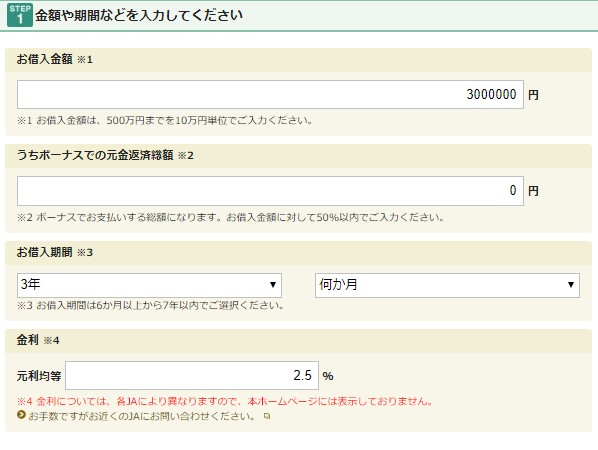
Task: Click the ※1 note about 500万円 limit
Action: coord(165,121)
